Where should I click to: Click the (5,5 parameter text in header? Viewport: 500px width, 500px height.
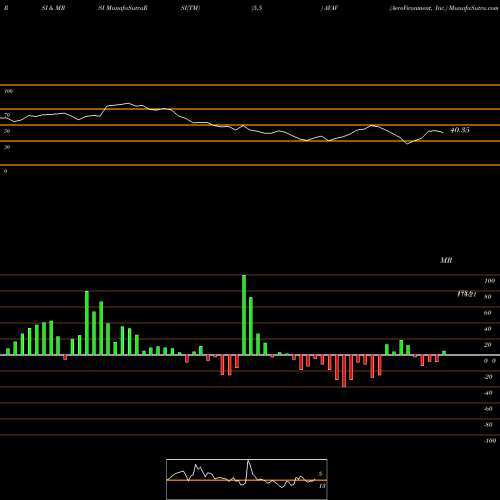tap(257, 8)
